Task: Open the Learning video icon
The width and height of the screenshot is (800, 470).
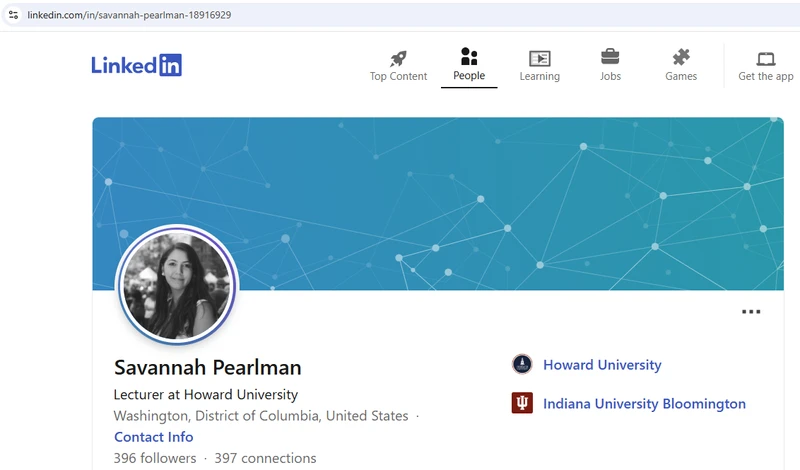Action: pos(539,59)
